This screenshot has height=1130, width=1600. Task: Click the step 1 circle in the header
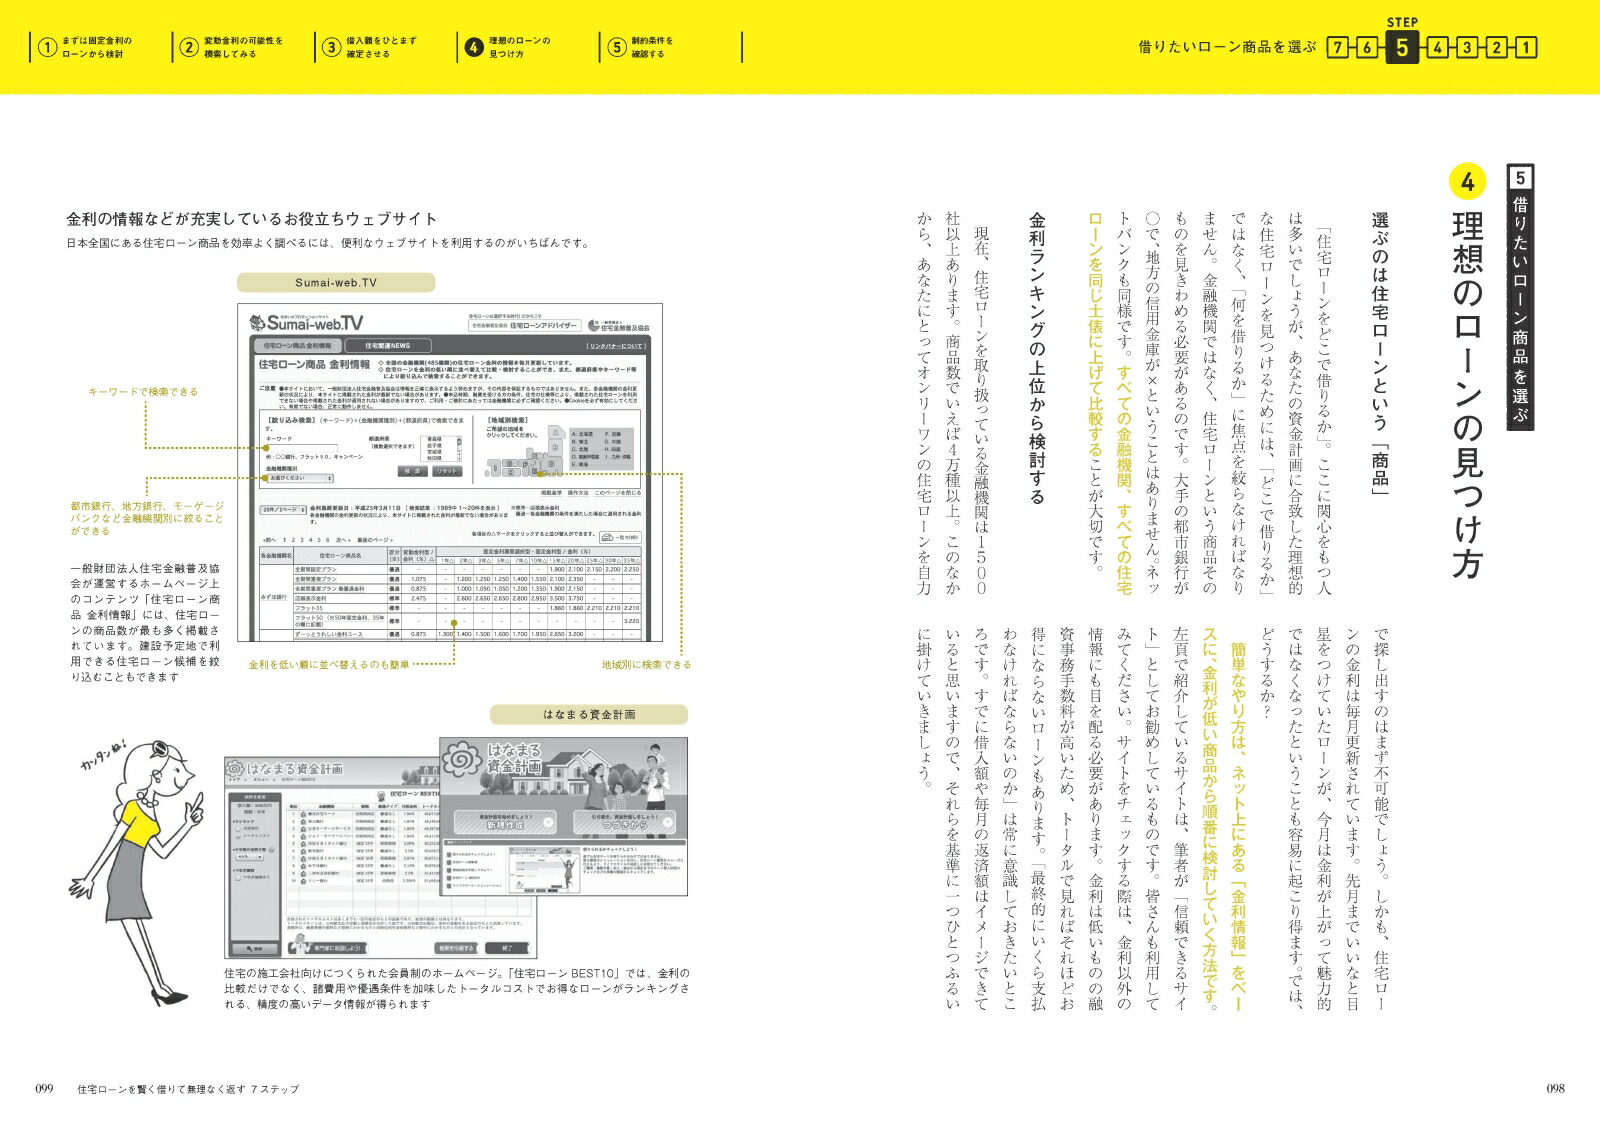pos(46,47)
